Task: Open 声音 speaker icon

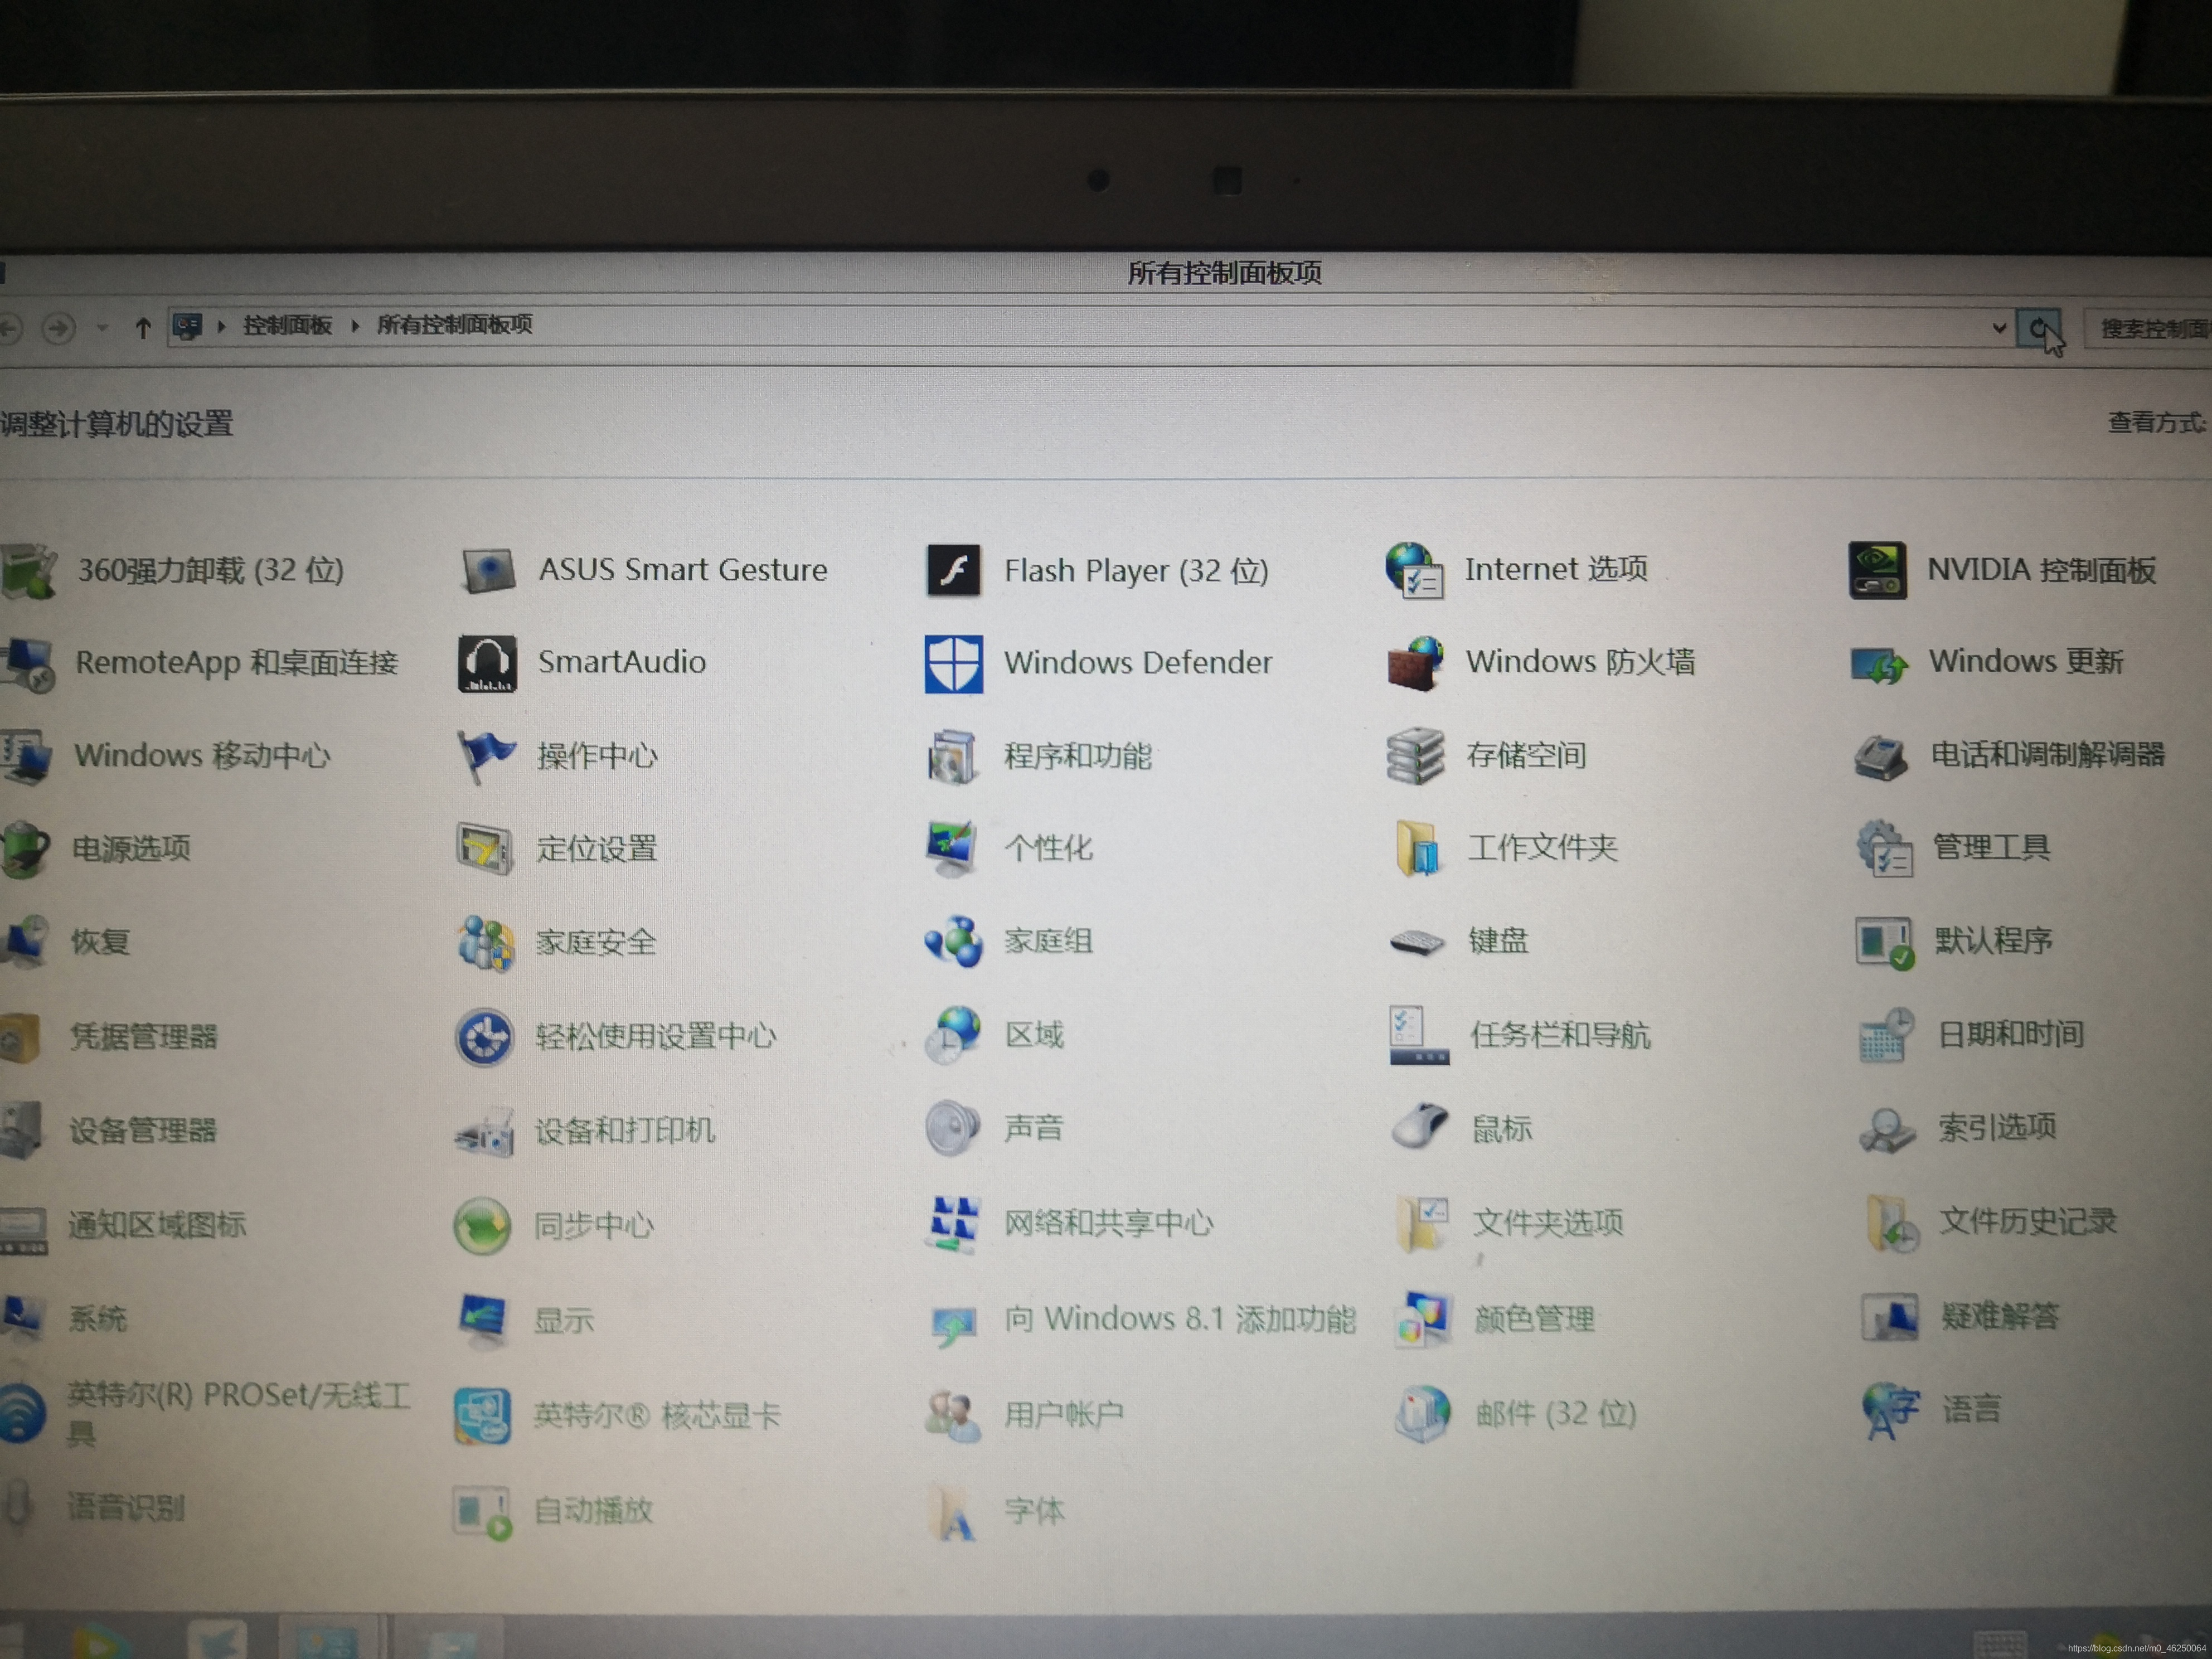Action: pyautogui.click(x=952, y=1128)
